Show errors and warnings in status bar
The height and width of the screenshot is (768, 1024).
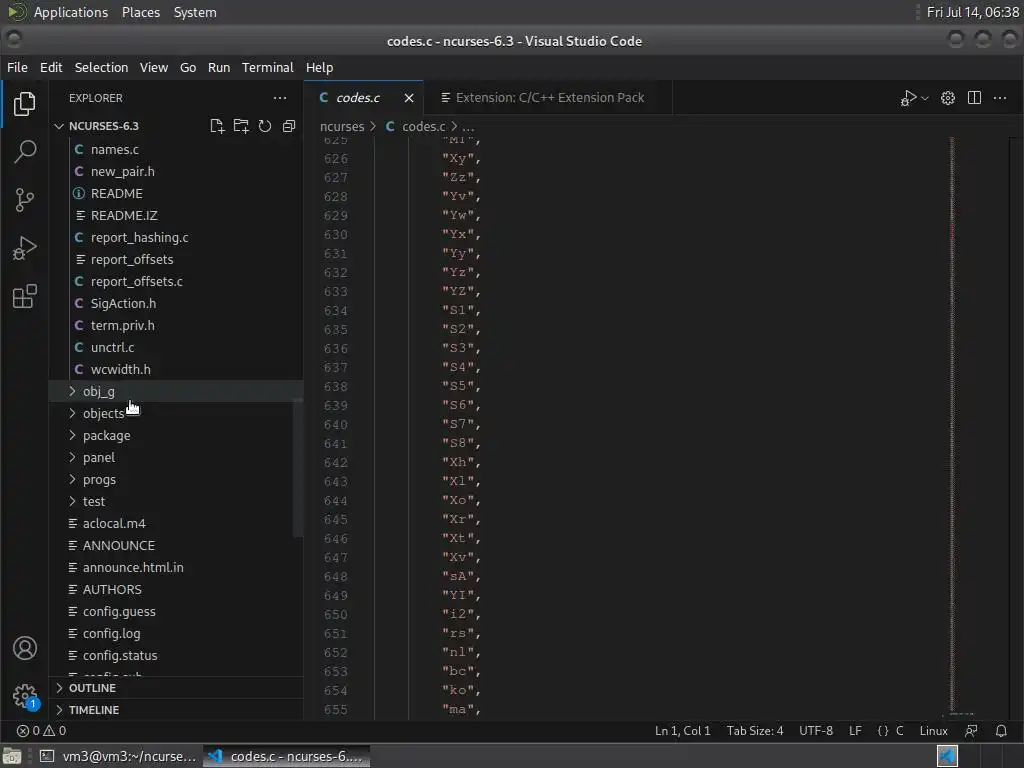click(41, 731)
